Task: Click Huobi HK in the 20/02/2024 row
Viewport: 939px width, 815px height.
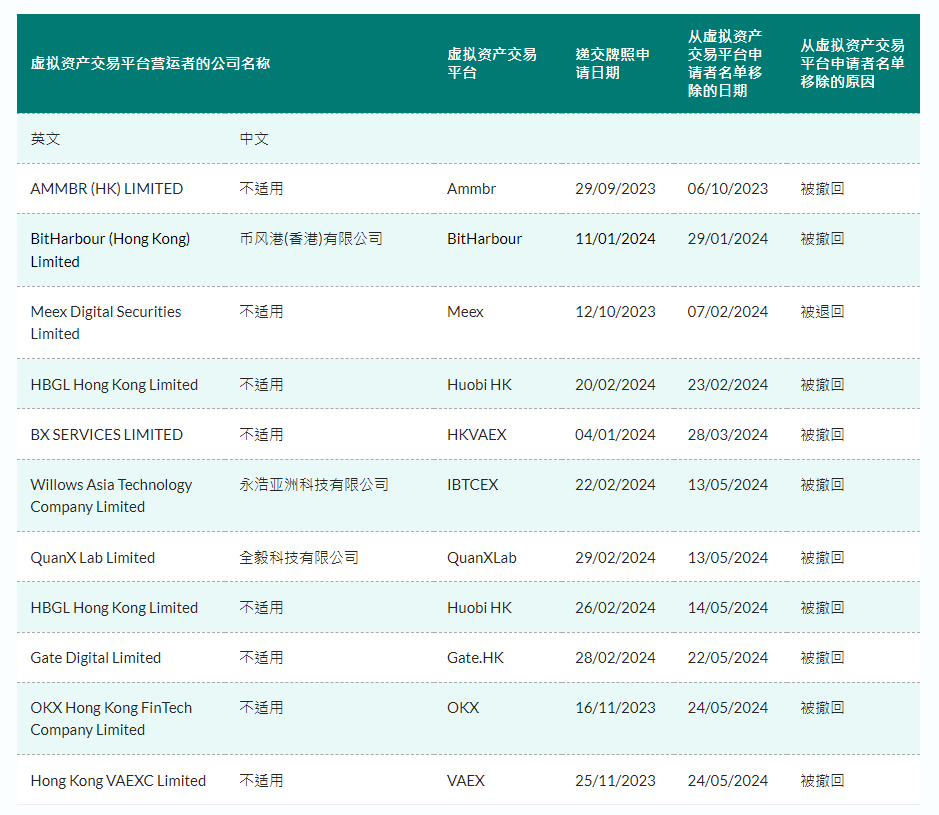Action: pyautogui.click(x=479, y=384)
